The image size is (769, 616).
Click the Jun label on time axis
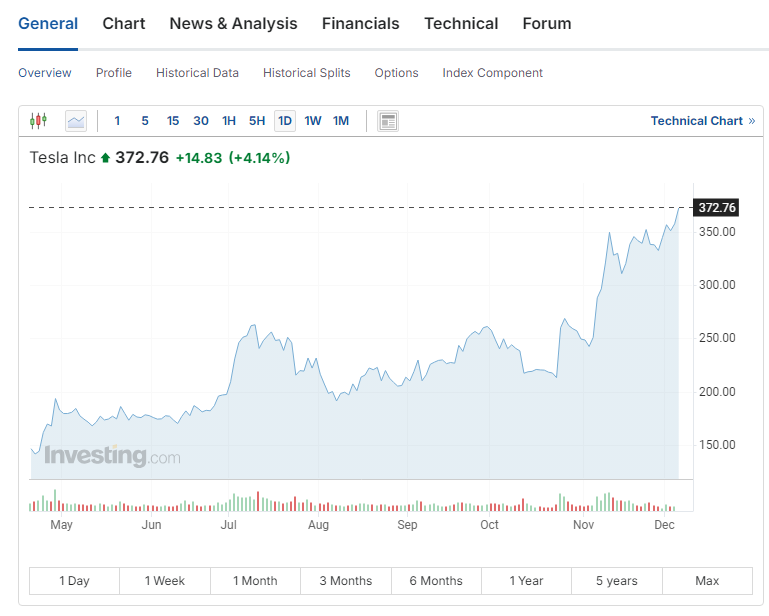[x=151, y=525]
